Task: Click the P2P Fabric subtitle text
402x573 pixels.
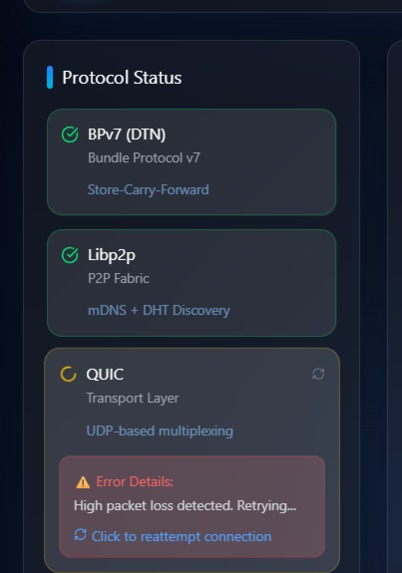Action: (x=118, y=278)
